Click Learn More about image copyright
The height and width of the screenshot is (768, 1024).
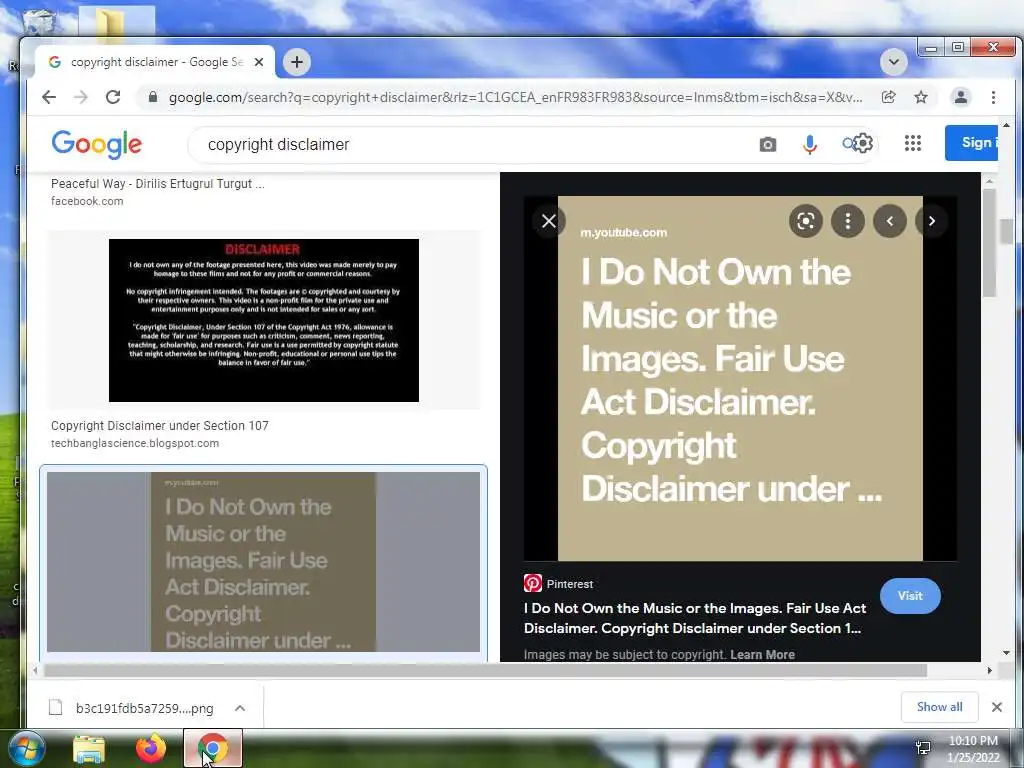click(762, 654)
